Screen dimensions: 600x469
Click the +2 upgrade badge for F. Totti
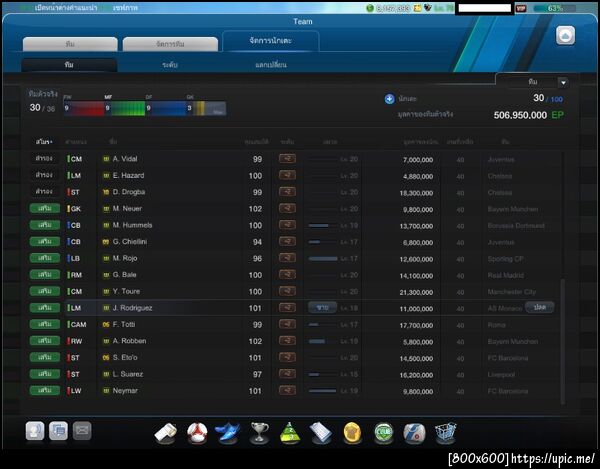tap(287, 324)
